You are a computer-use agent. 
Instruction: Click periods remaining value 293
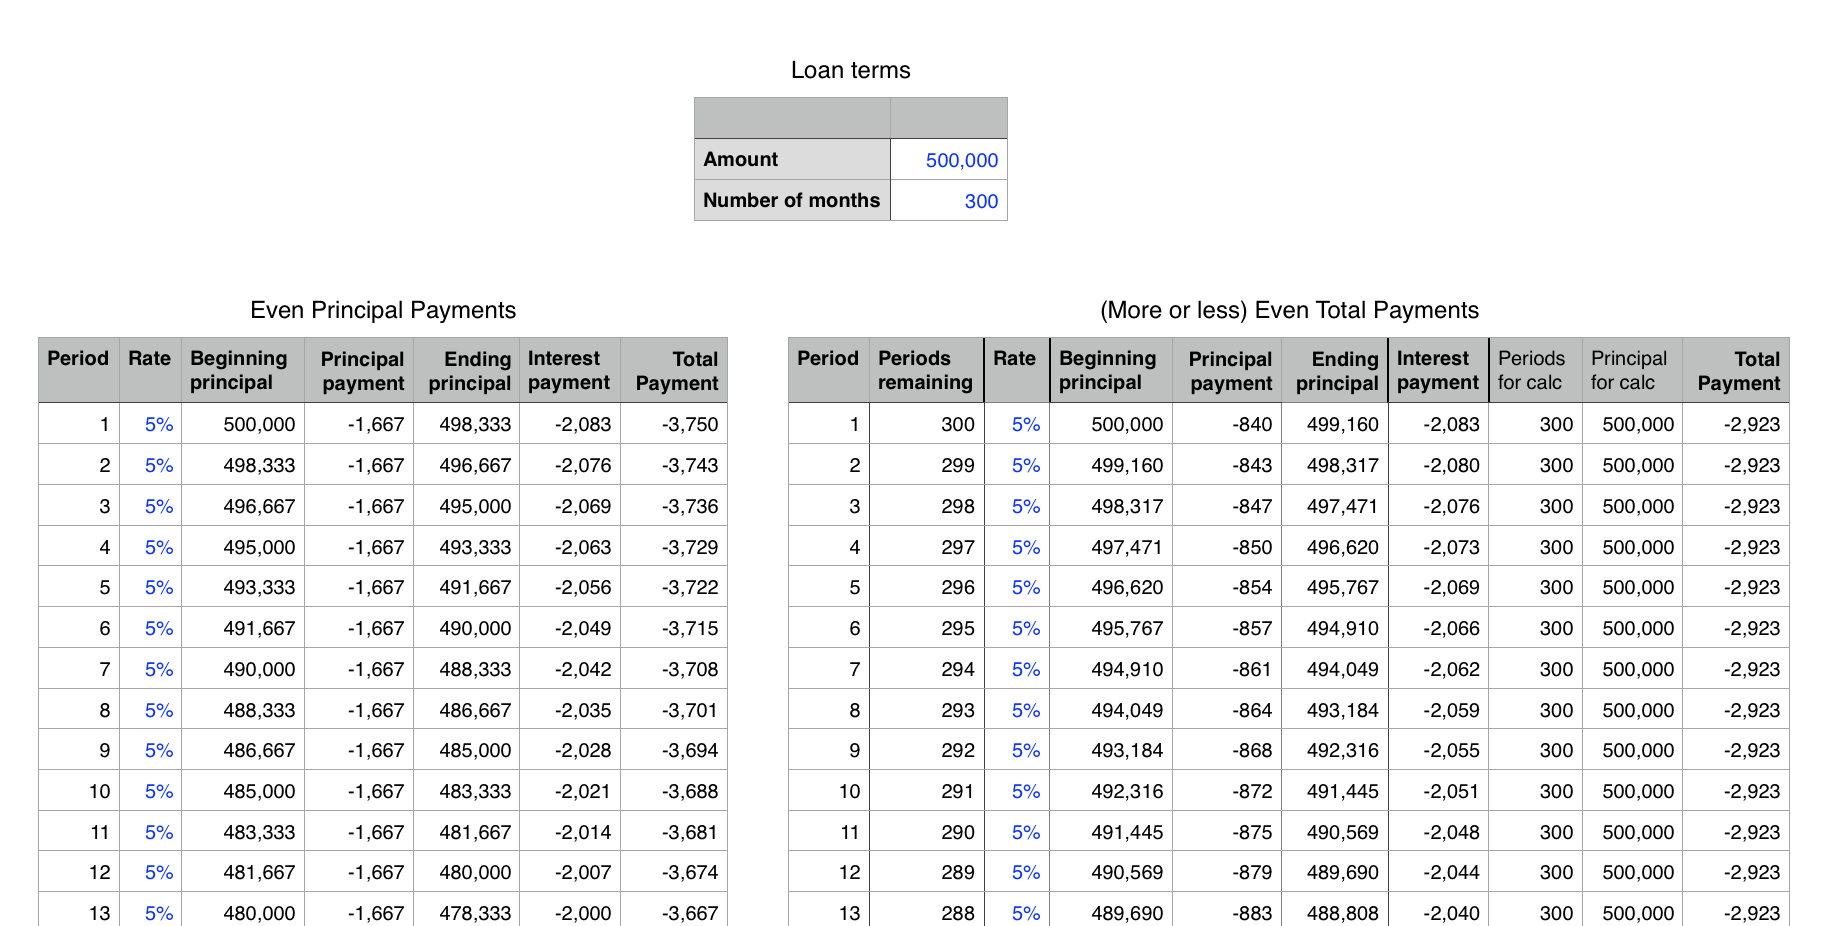pyautogui.click(x=926, y=710)
